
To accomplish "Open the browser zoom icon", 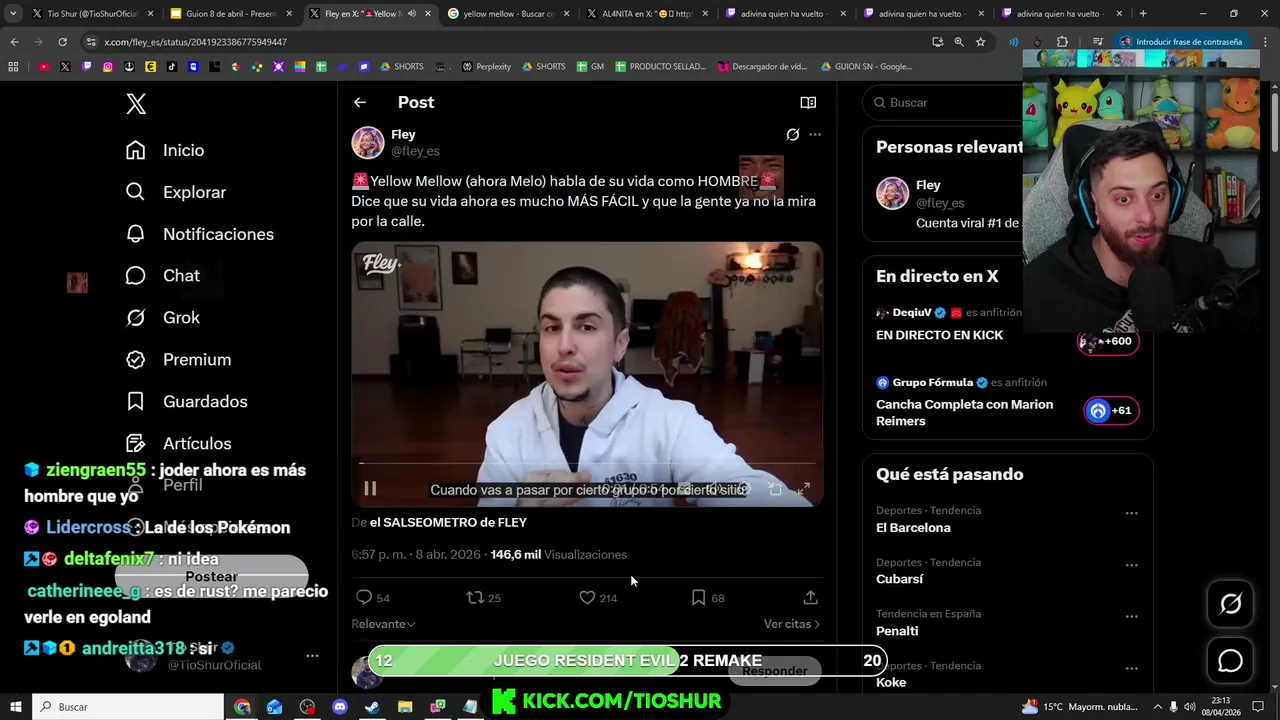I will 959,42.
